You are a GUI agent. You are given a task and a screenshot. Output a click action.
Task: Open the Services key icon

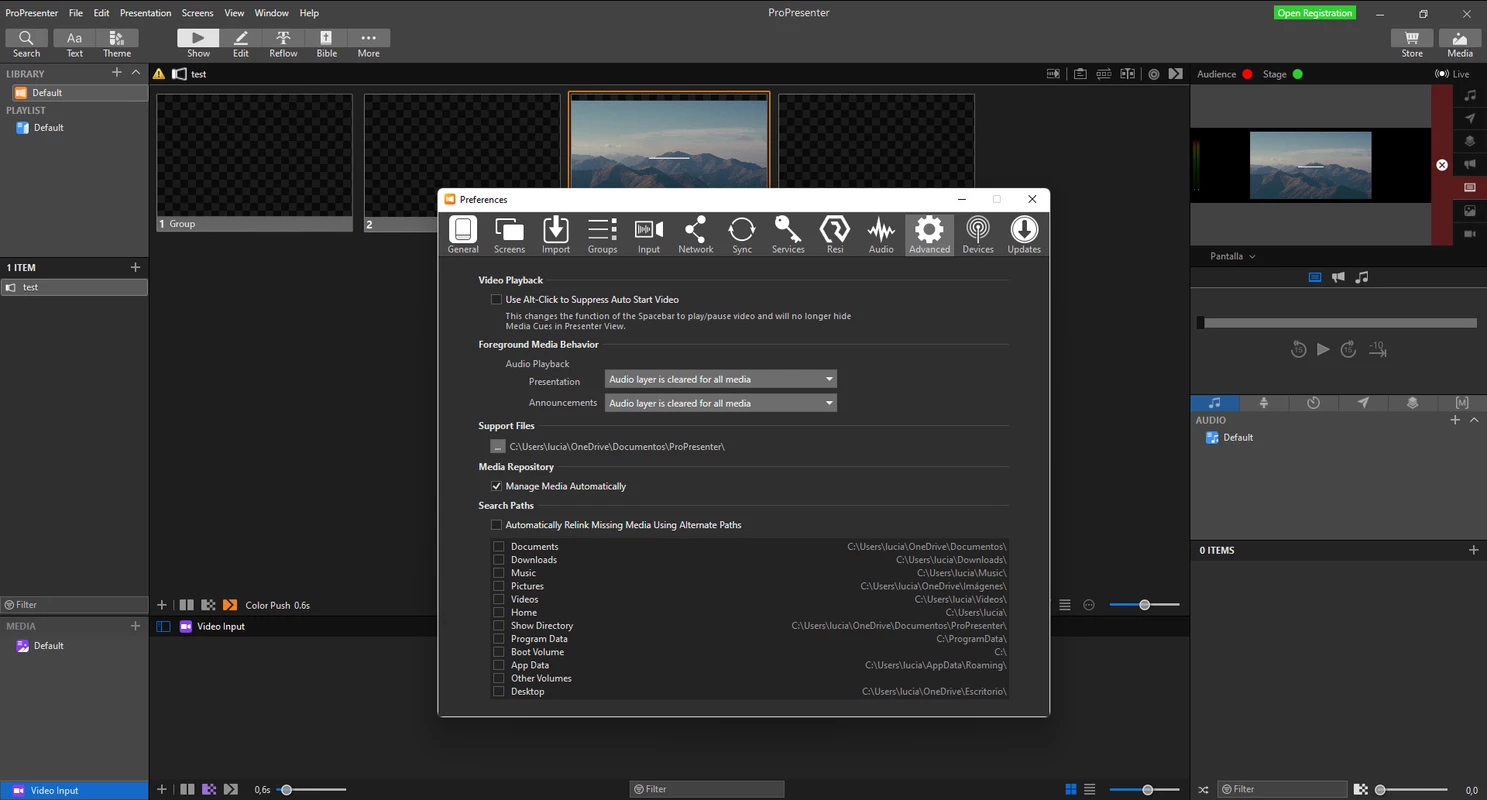(x=788, y=235)
